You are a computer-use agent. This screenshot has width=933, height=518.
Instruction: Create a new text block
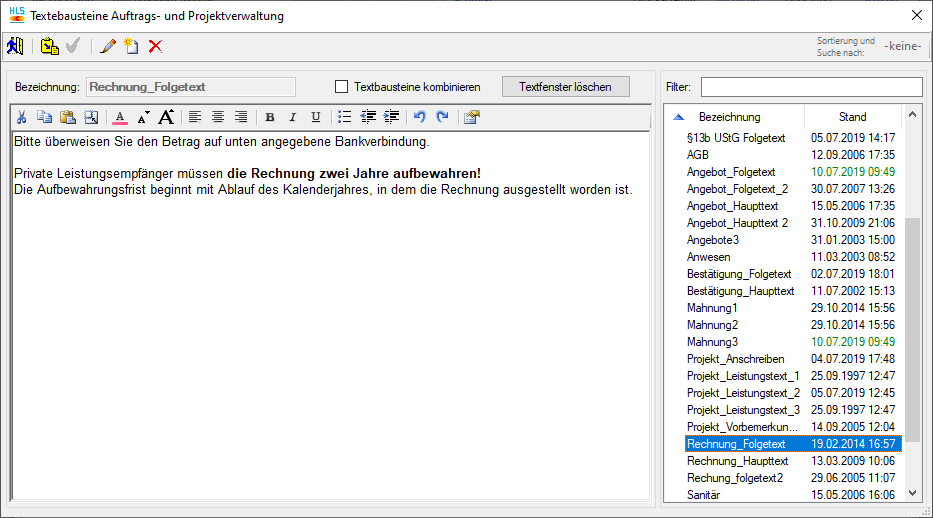131,46
